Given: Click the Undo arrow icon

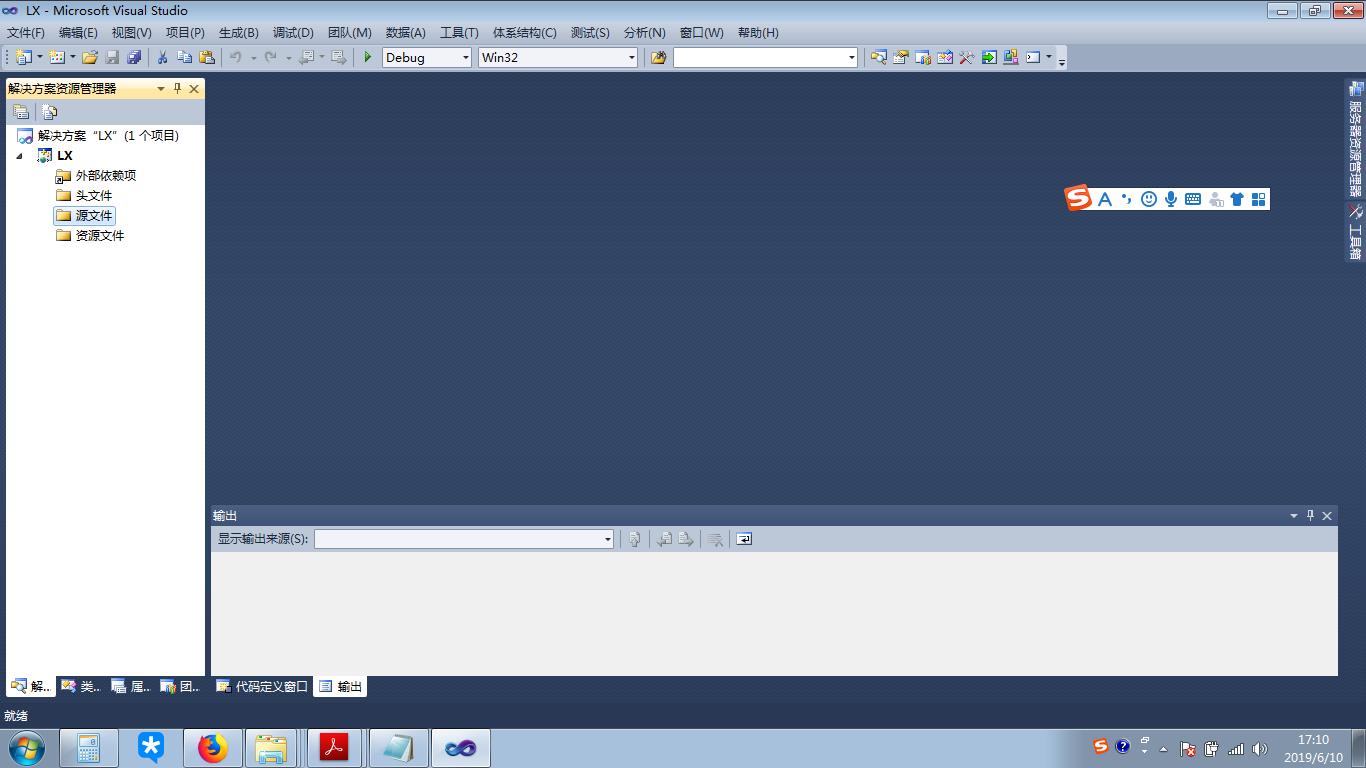Looking at the screenshot, I should click(x=236, y=57).
